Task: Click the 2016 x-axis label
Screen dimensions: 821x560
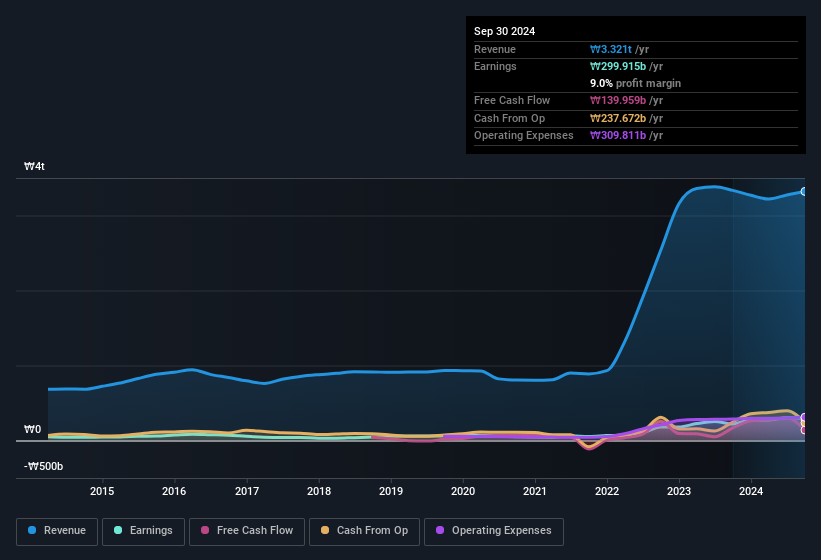Action: pos(174,491)
